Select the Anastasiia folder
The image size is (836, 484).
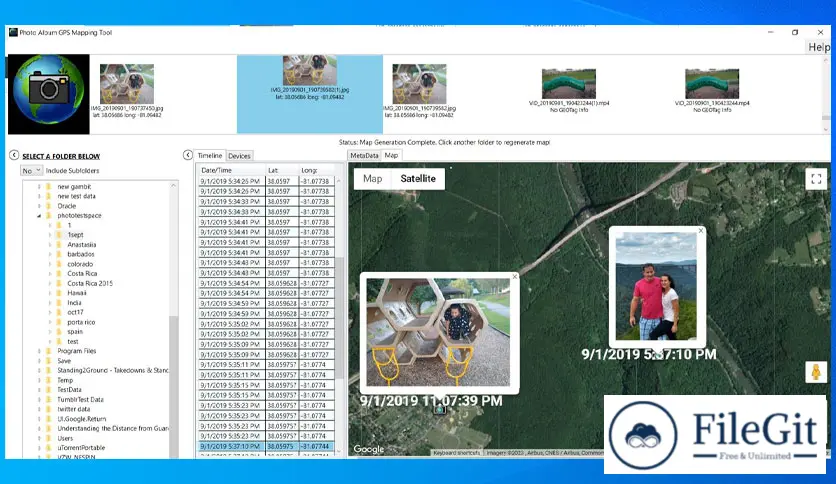point(82,245)
